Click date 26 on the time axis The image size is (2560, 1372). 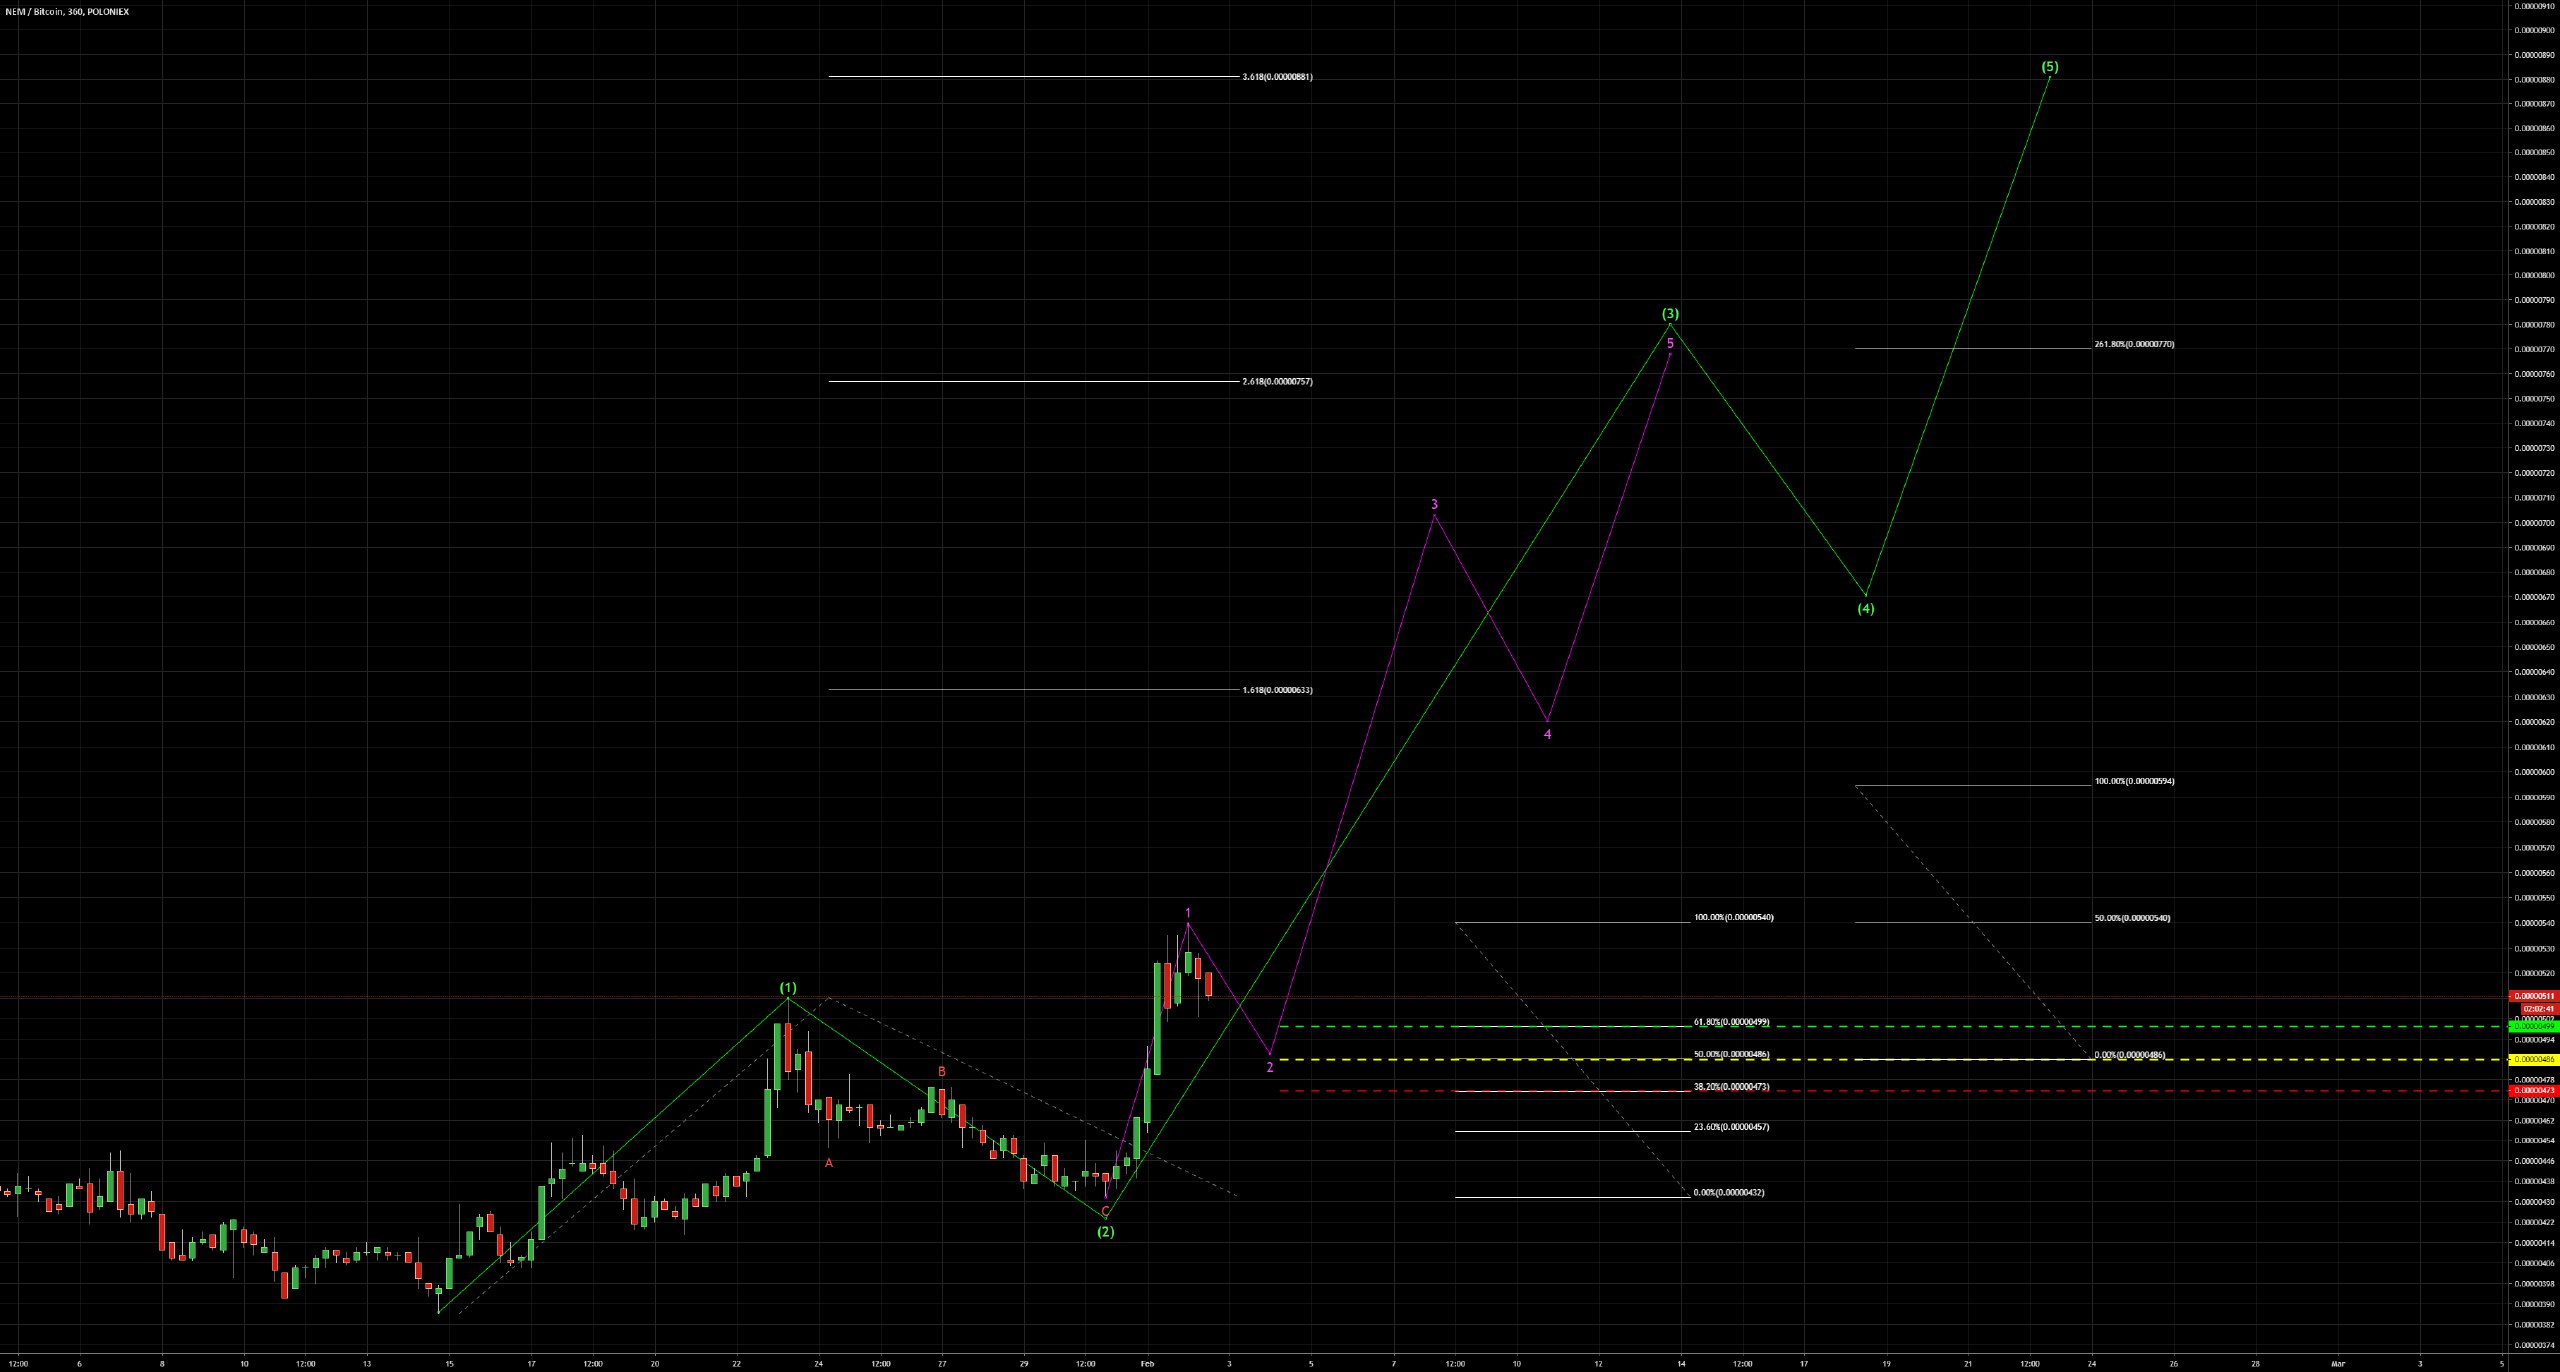(2174, 1363)
